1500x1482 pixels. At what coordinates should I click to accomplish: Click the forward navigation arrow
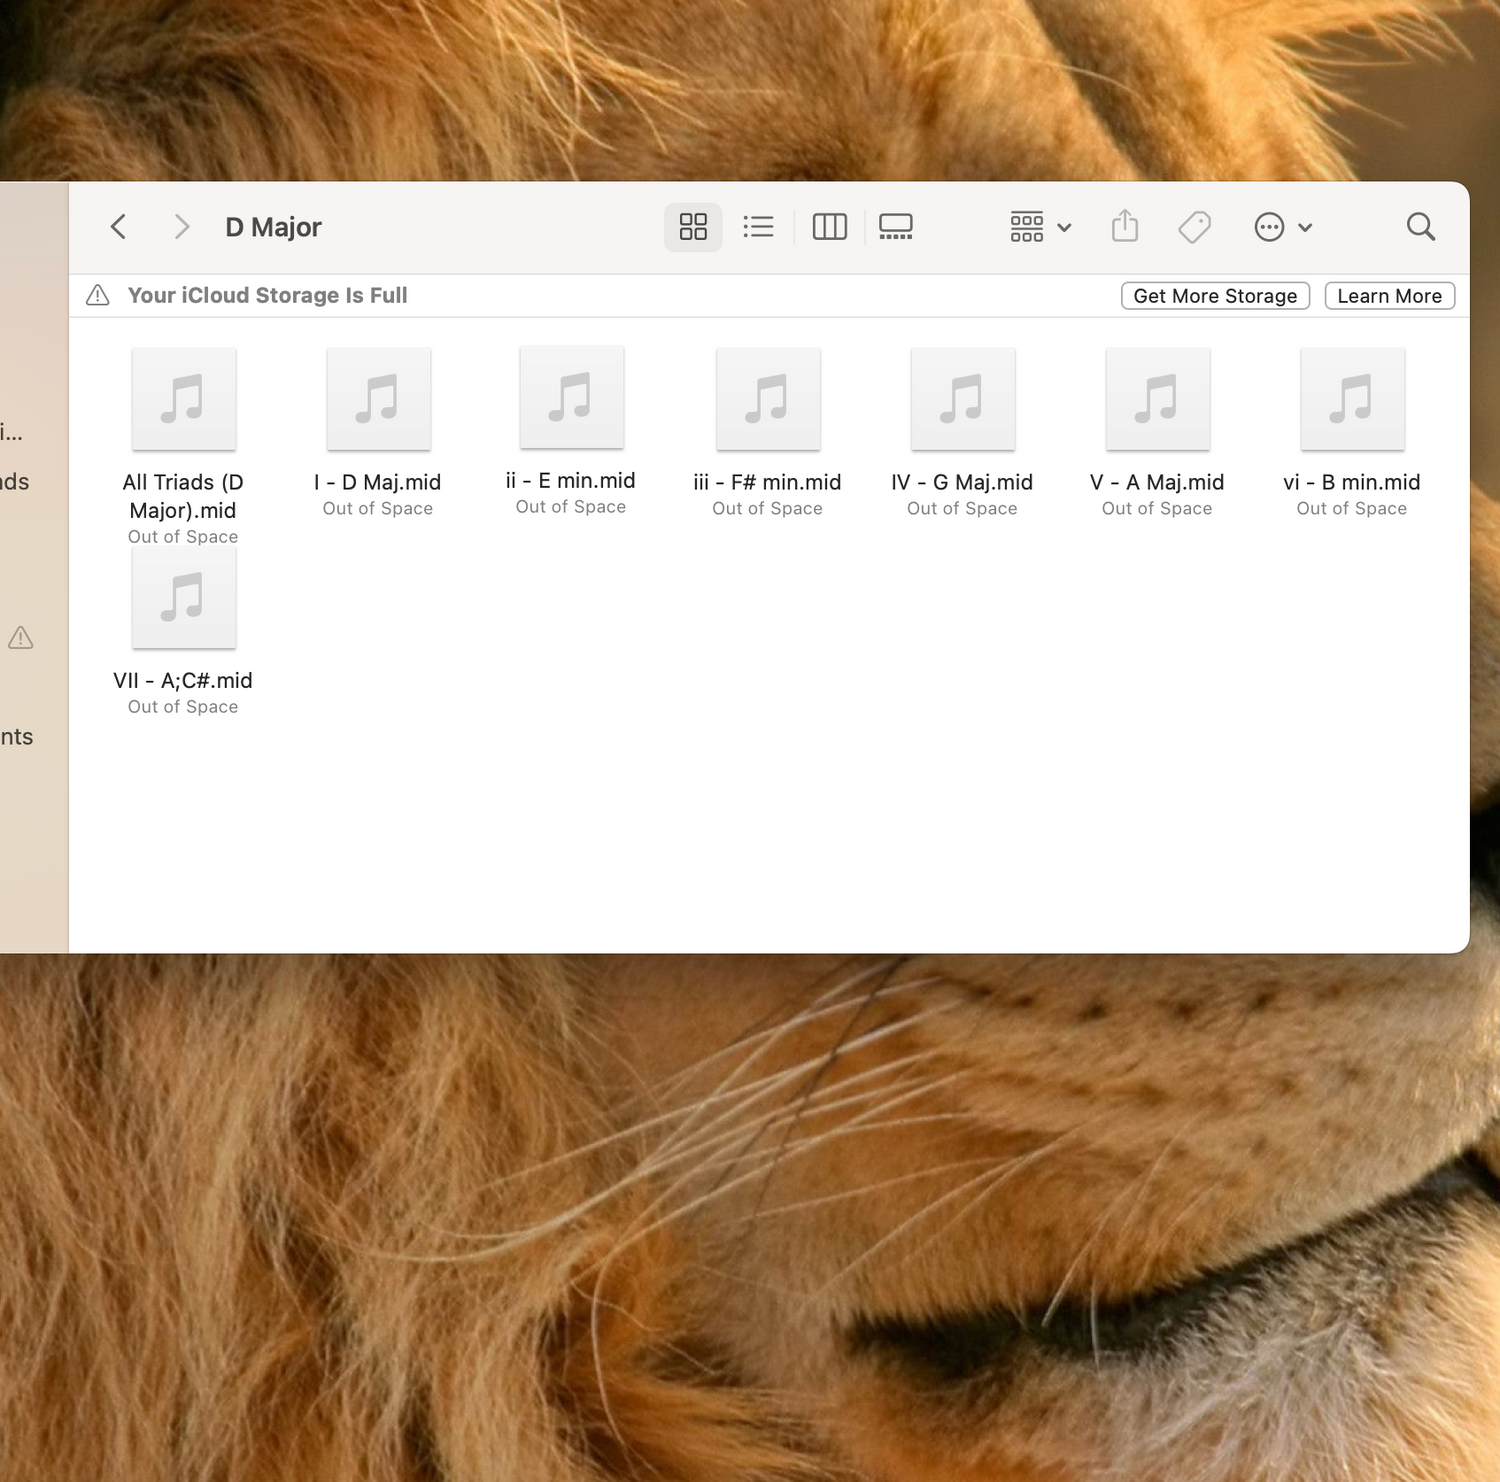pos(181,227)
